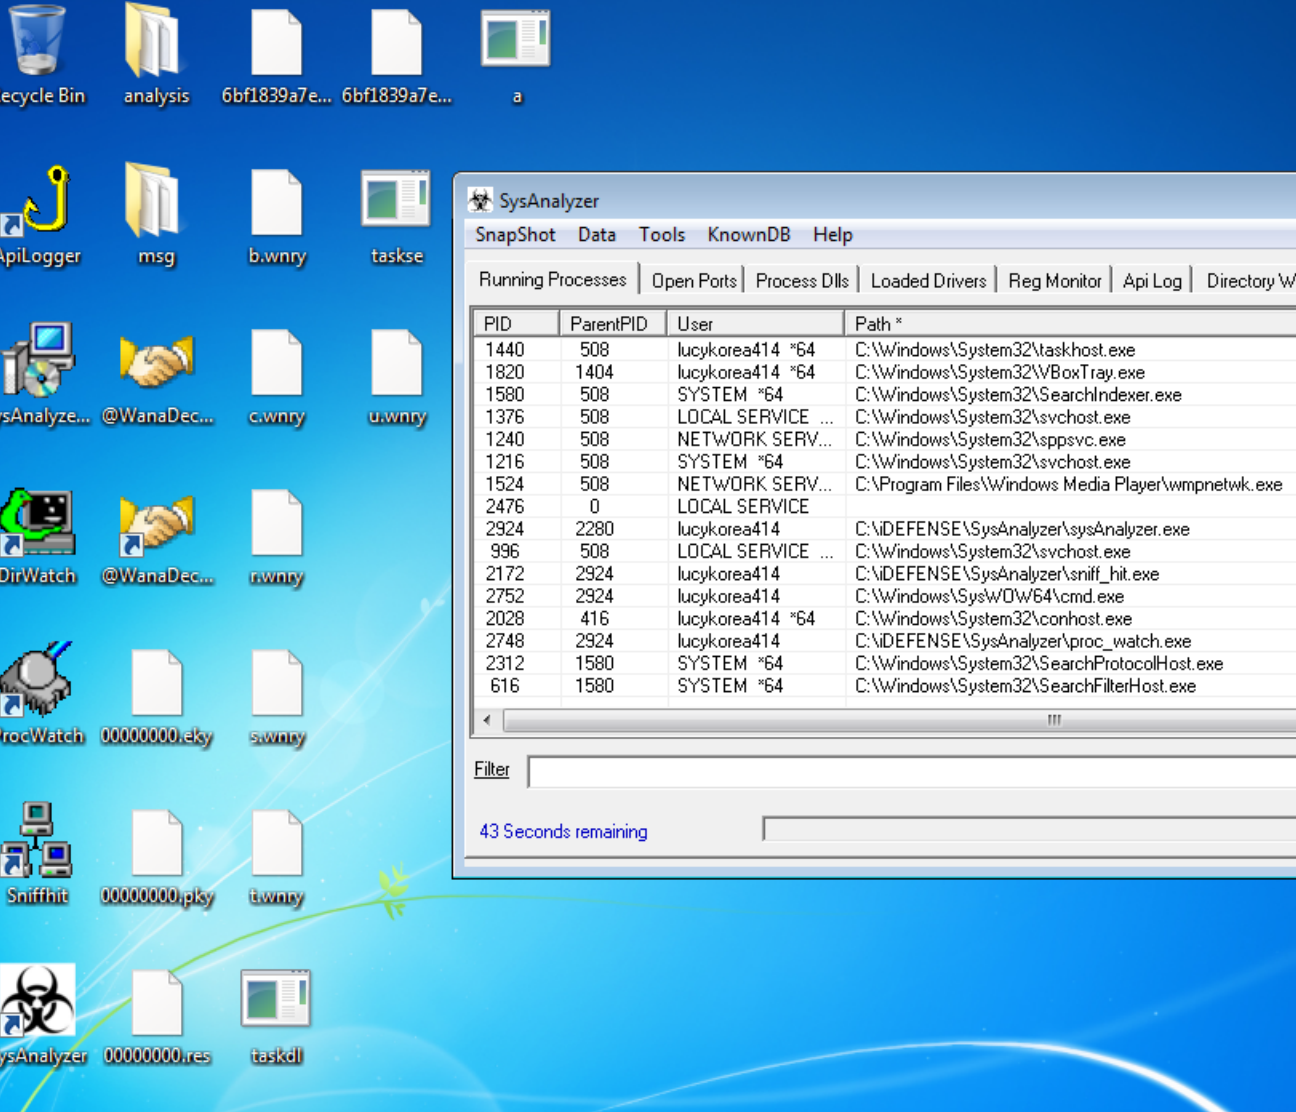Viewport: 1296px width, 1112px height.
Task: Click the process list horizontal scrollbar thumb
Action: (x=900, y=720)
